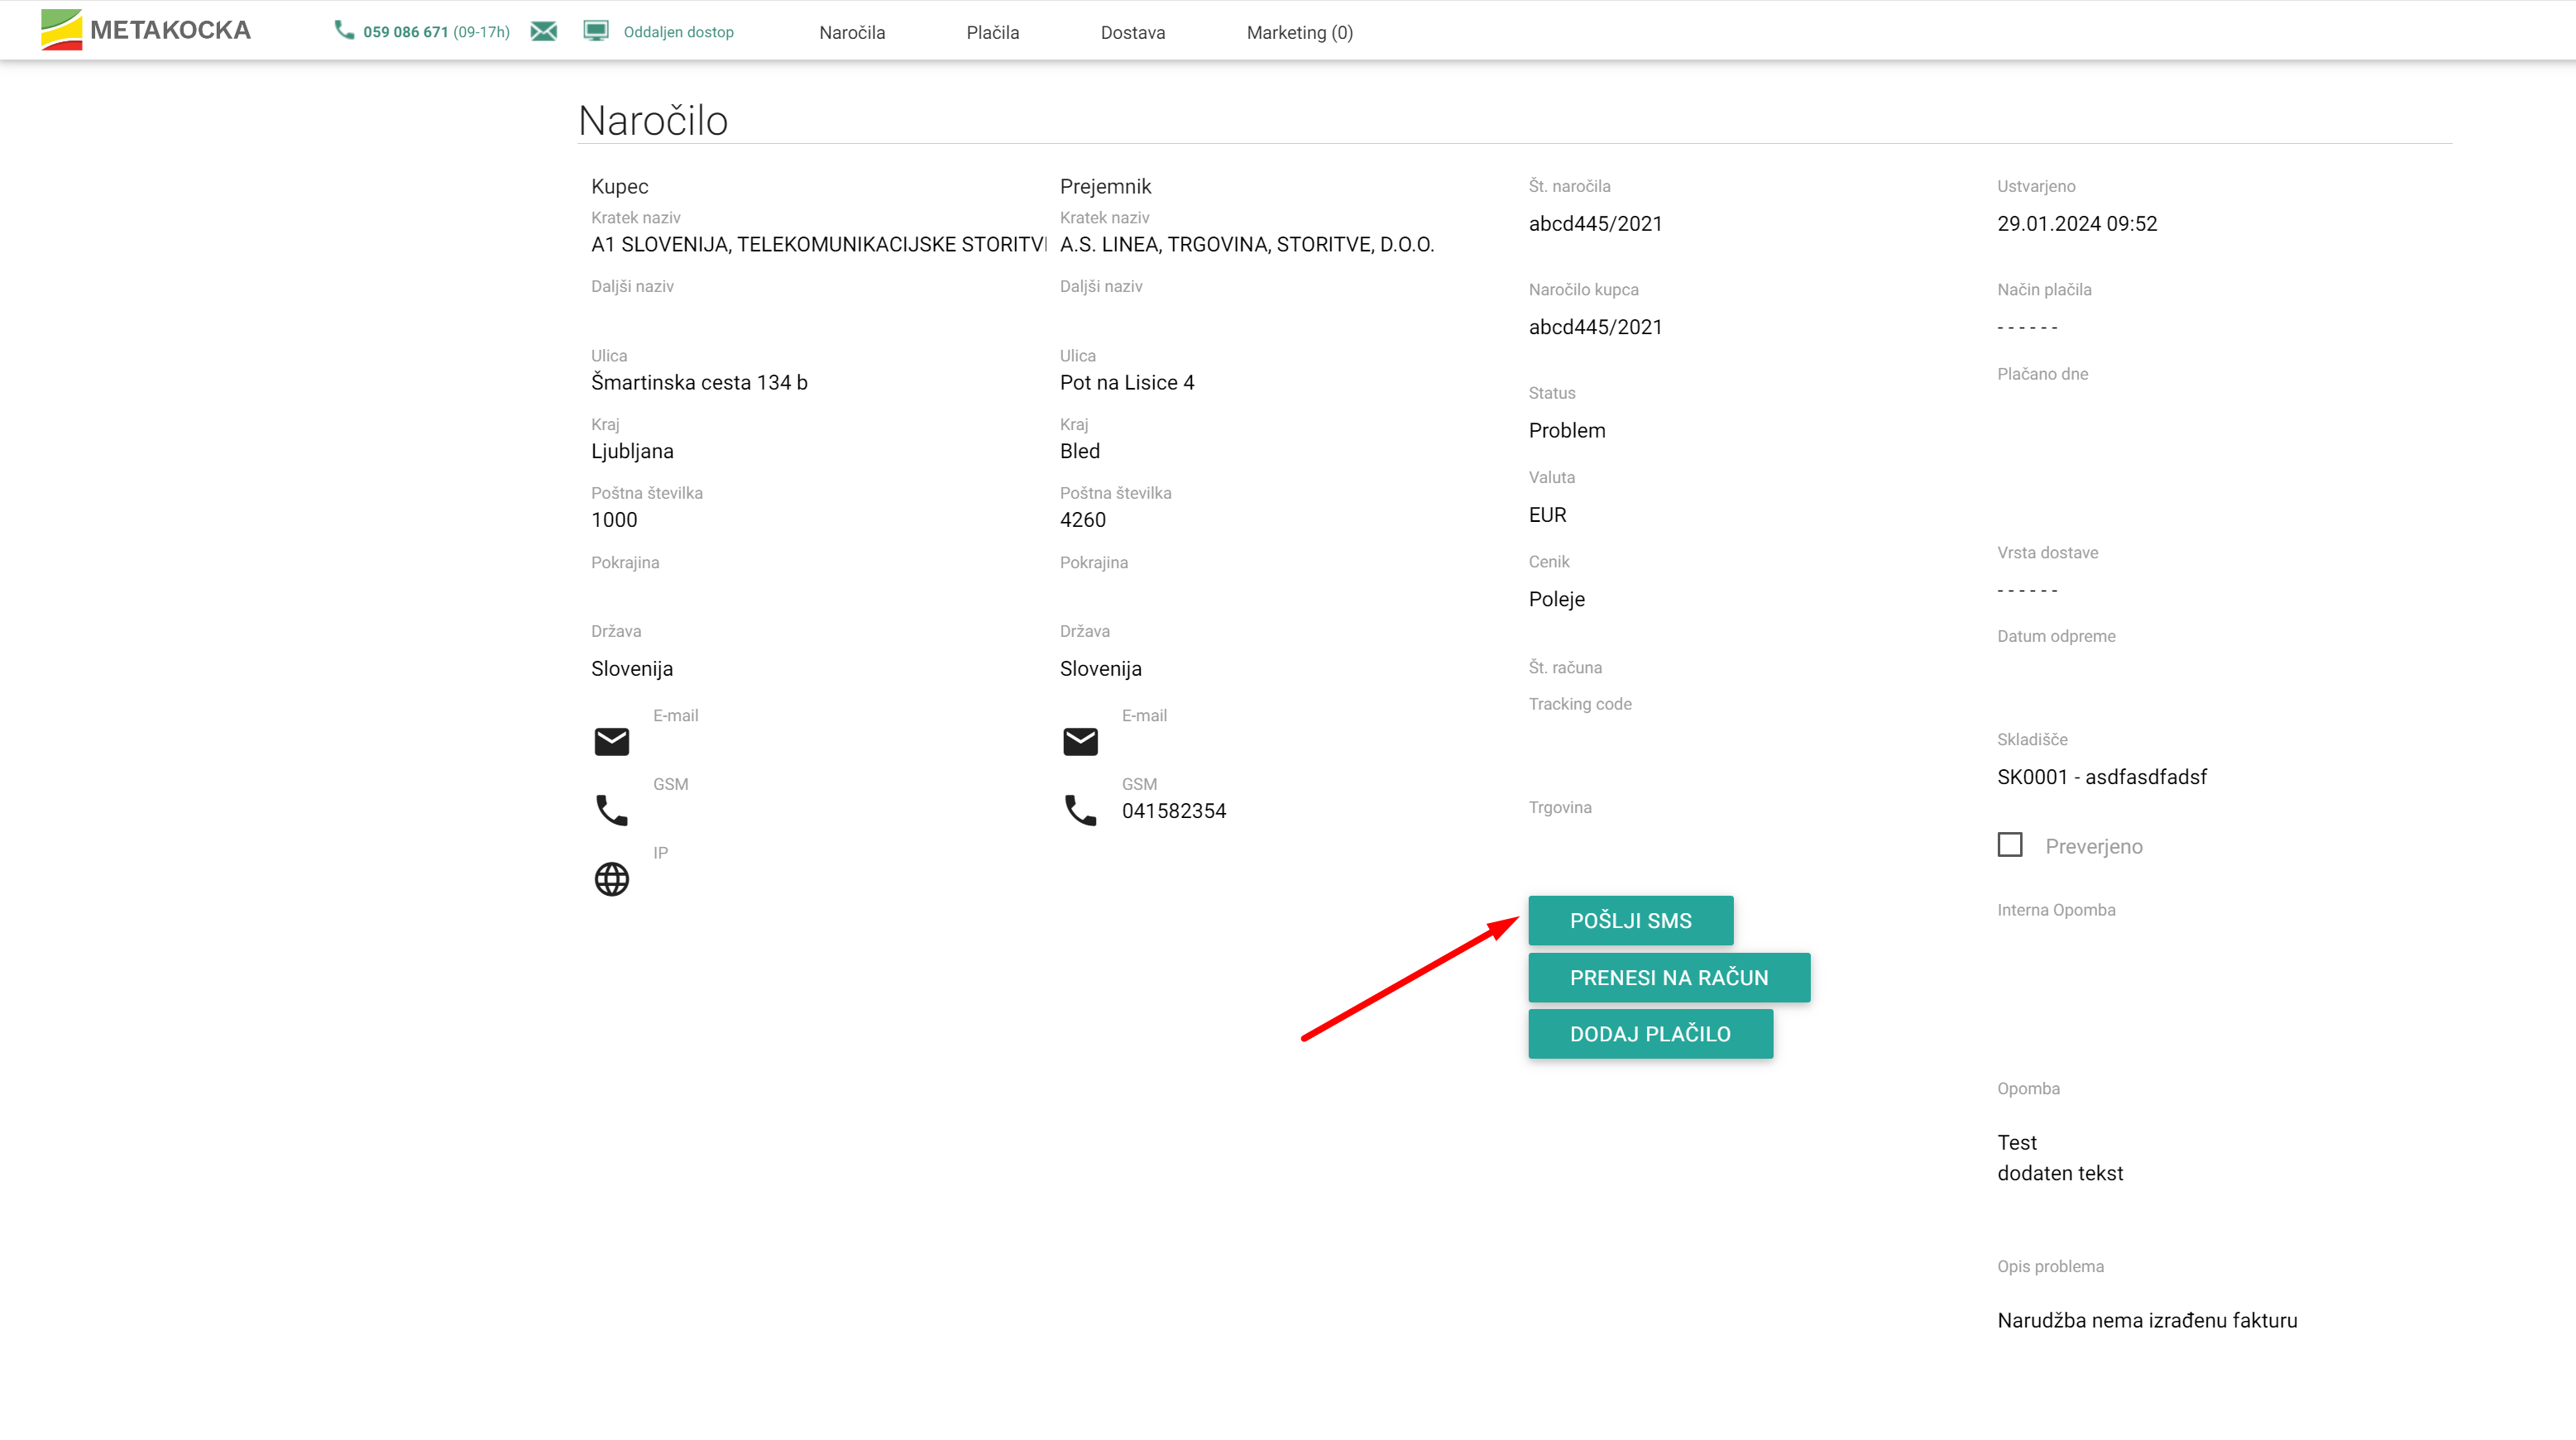Click Kupec e-mail envelope icon
2576x1440 pixels.
pos(611,741)
